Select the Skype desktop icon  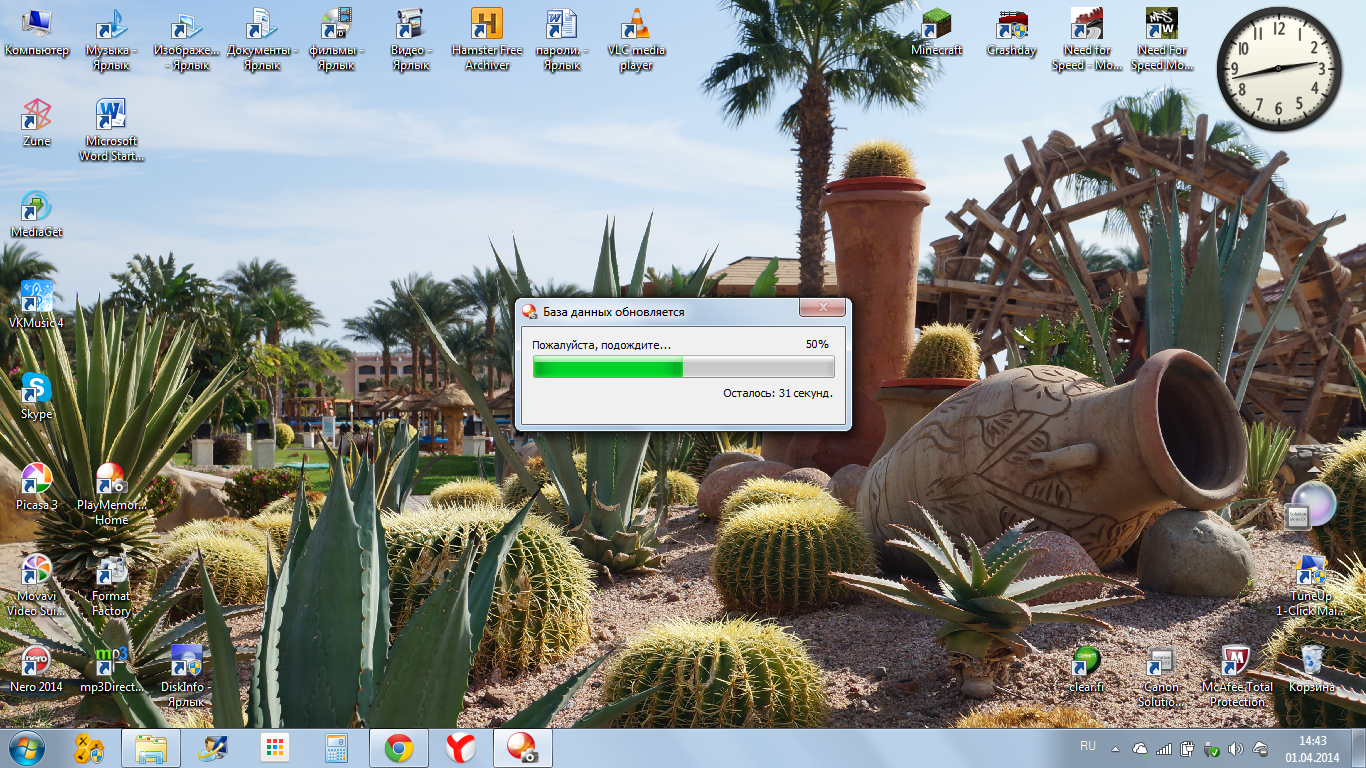[36, 390]
